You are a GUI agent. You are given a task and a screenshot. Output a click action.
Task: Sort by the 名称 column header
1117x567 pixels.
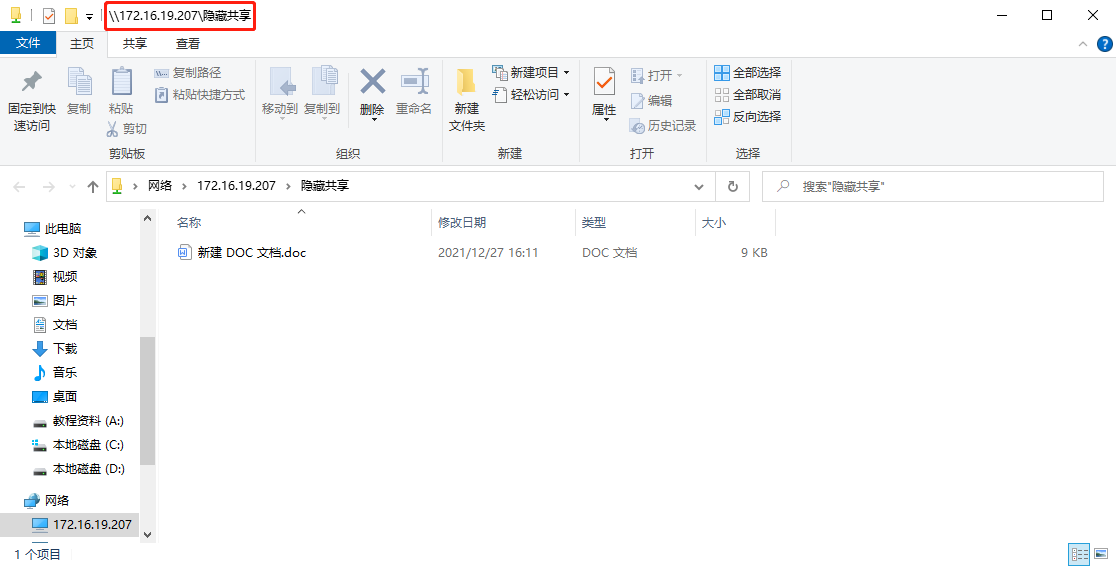click(189, 223)
